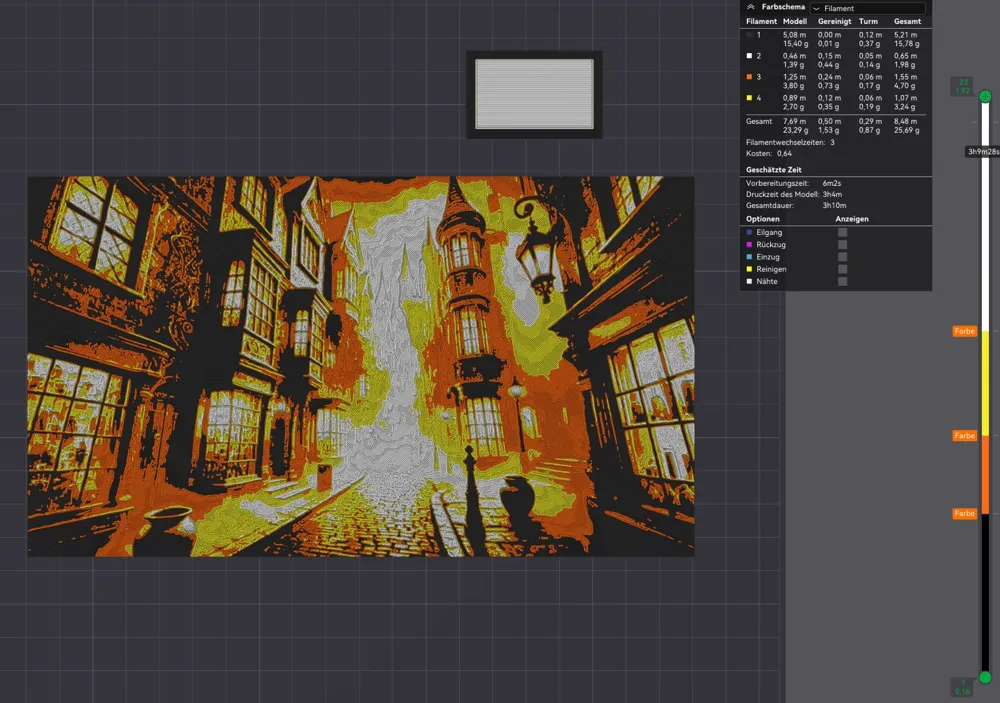This screenshot has height=703, width=1000.
Task: Select the prime tower object on plate
Action: [534, 94]
